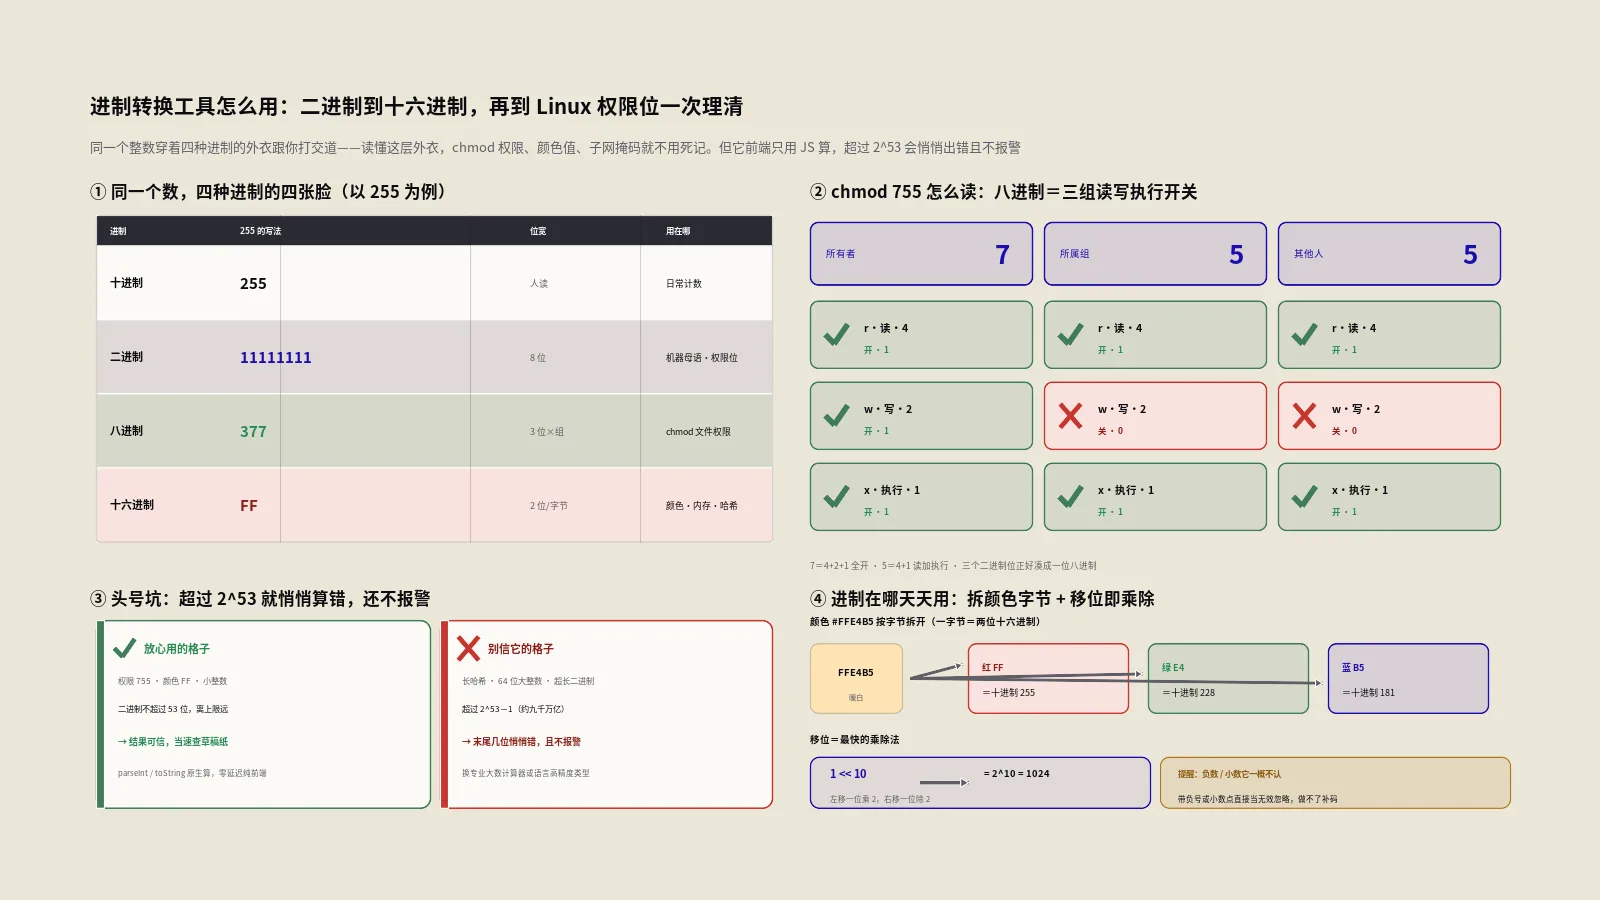Viewport: 1600px width, 900px height.
Task: Click the text 左移一位乘 2,右移一位除 2
Action: 880,800
